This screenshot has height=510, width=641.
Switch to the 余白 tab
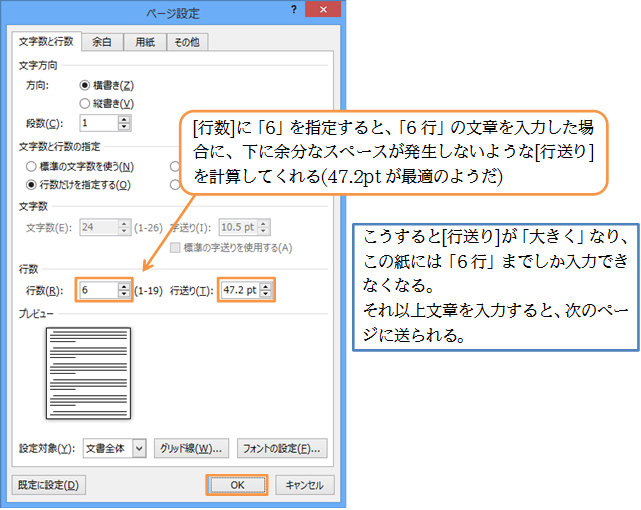click(x=101, y=42)
